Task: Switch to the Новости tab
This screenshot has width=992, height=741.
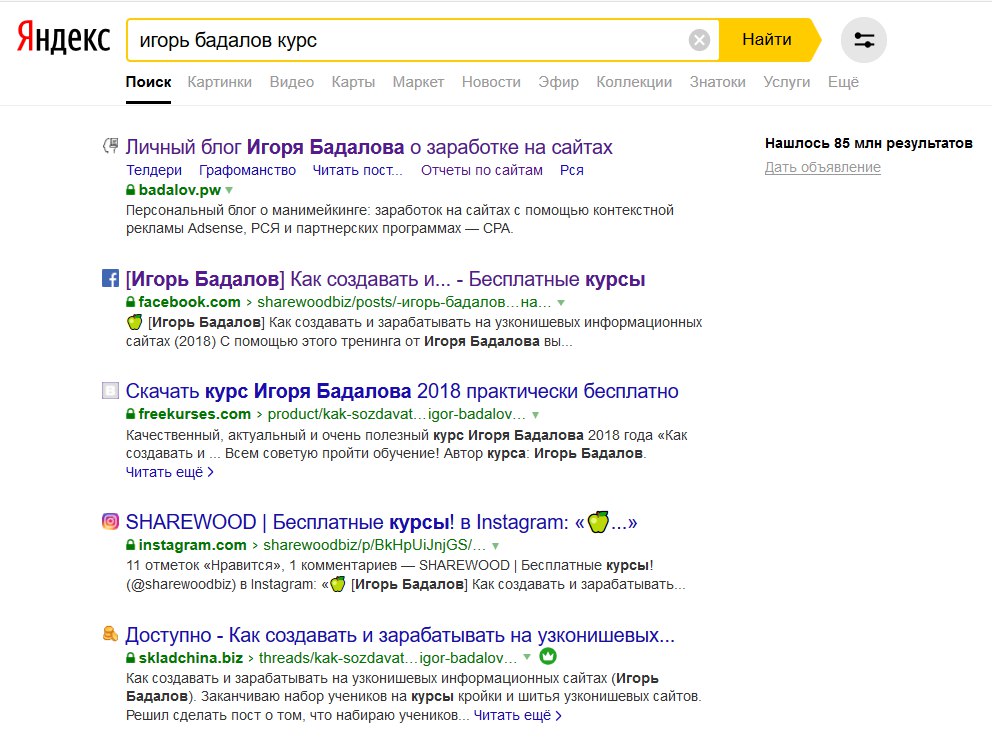Action: pos(491,82)
